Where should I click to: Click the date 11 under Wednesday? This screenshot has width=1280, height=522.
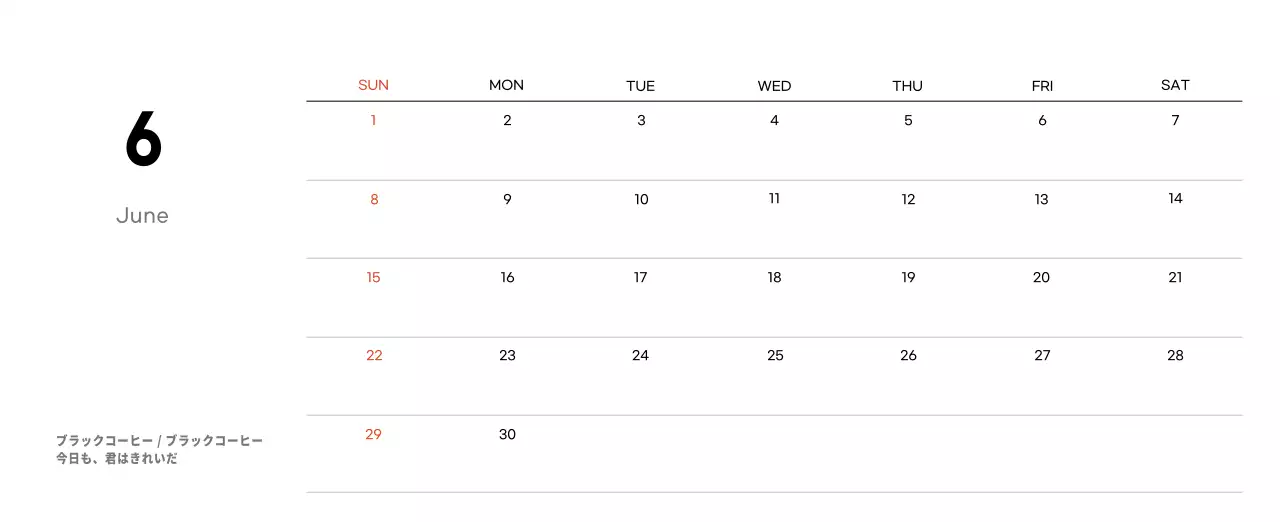coord(774,199)
